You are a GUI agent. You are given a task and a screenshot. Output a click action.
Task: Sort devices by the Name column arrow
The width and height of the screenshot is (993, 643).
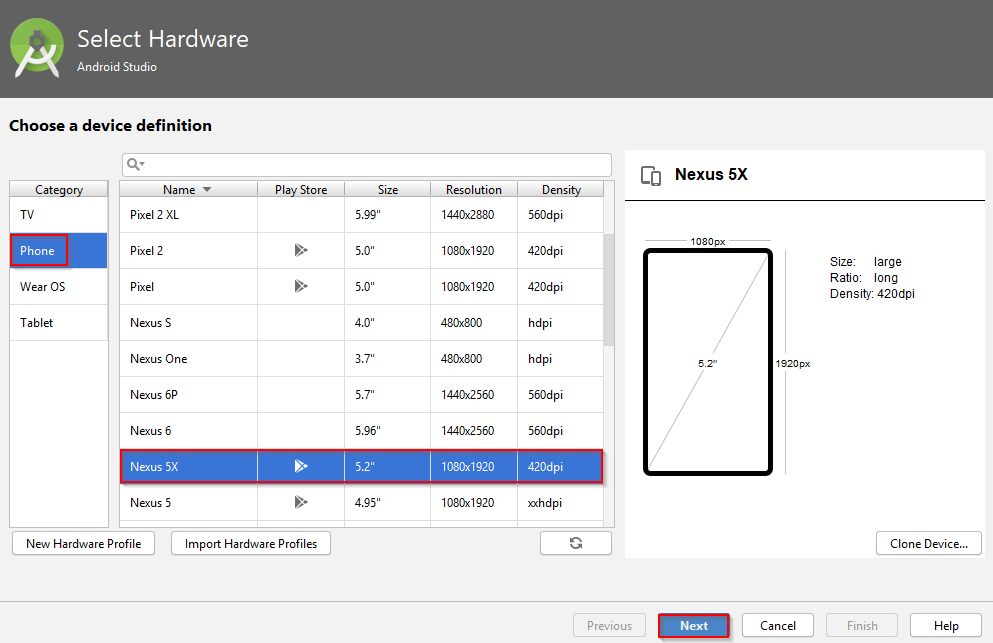(207, 189)
